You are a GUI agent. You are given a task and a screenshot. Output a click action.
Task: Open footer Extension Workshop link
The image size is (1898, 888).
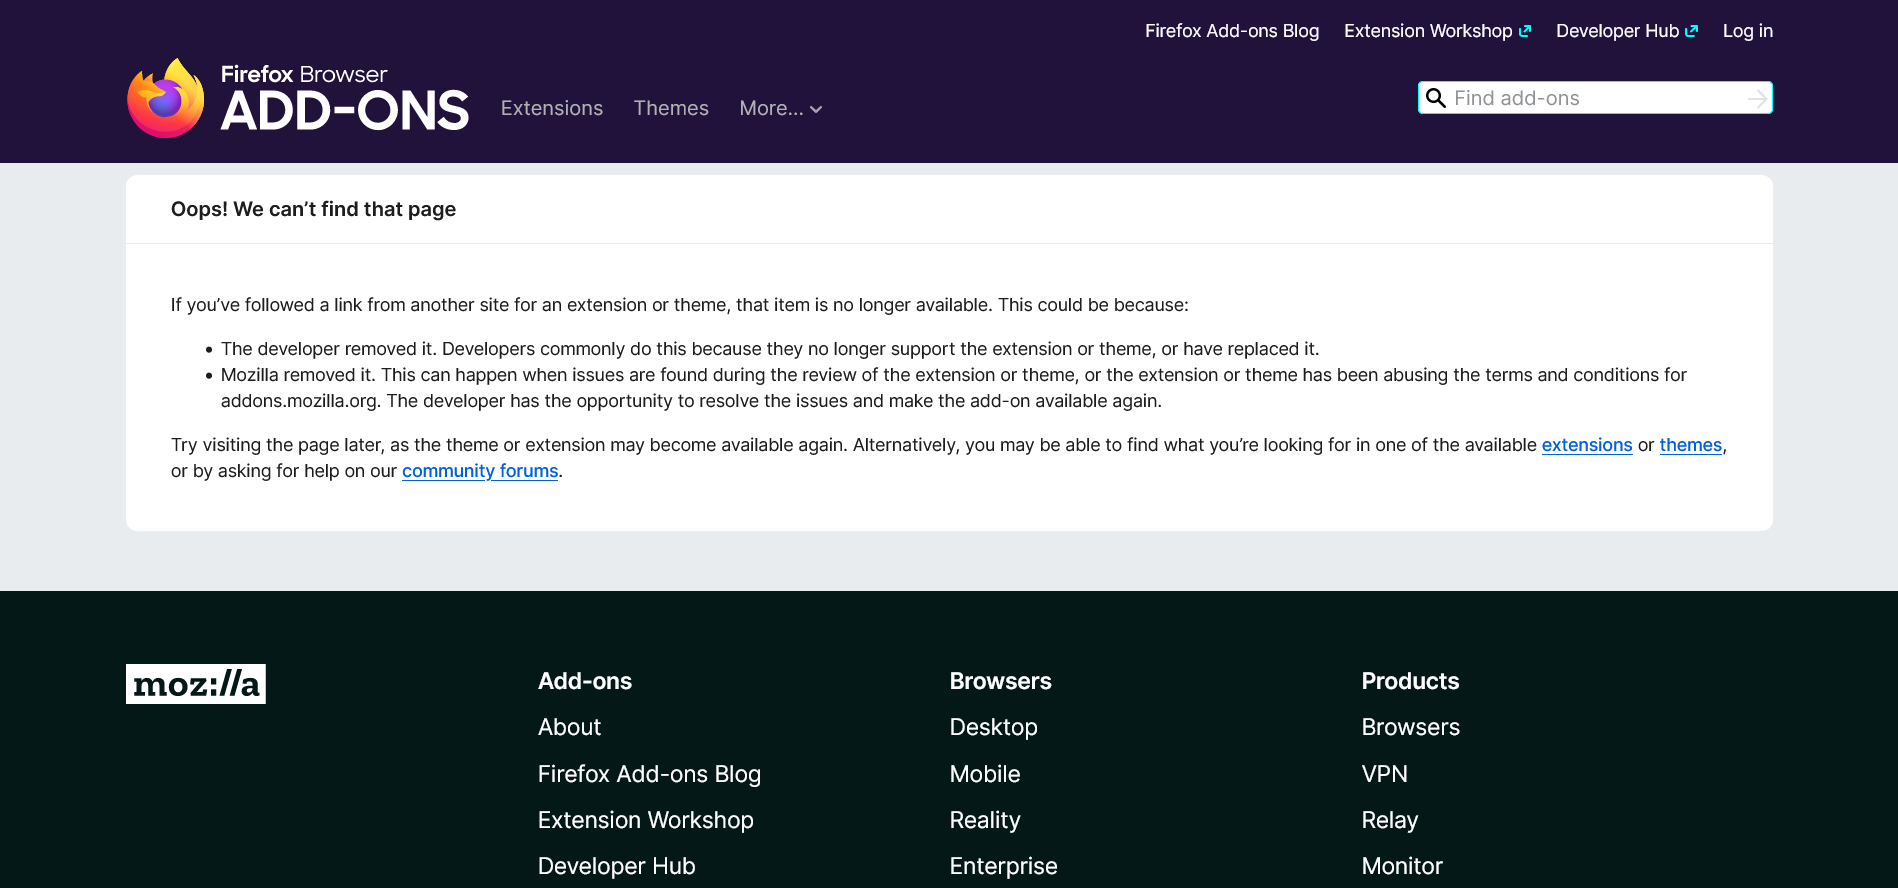click(x=646, y=820)
